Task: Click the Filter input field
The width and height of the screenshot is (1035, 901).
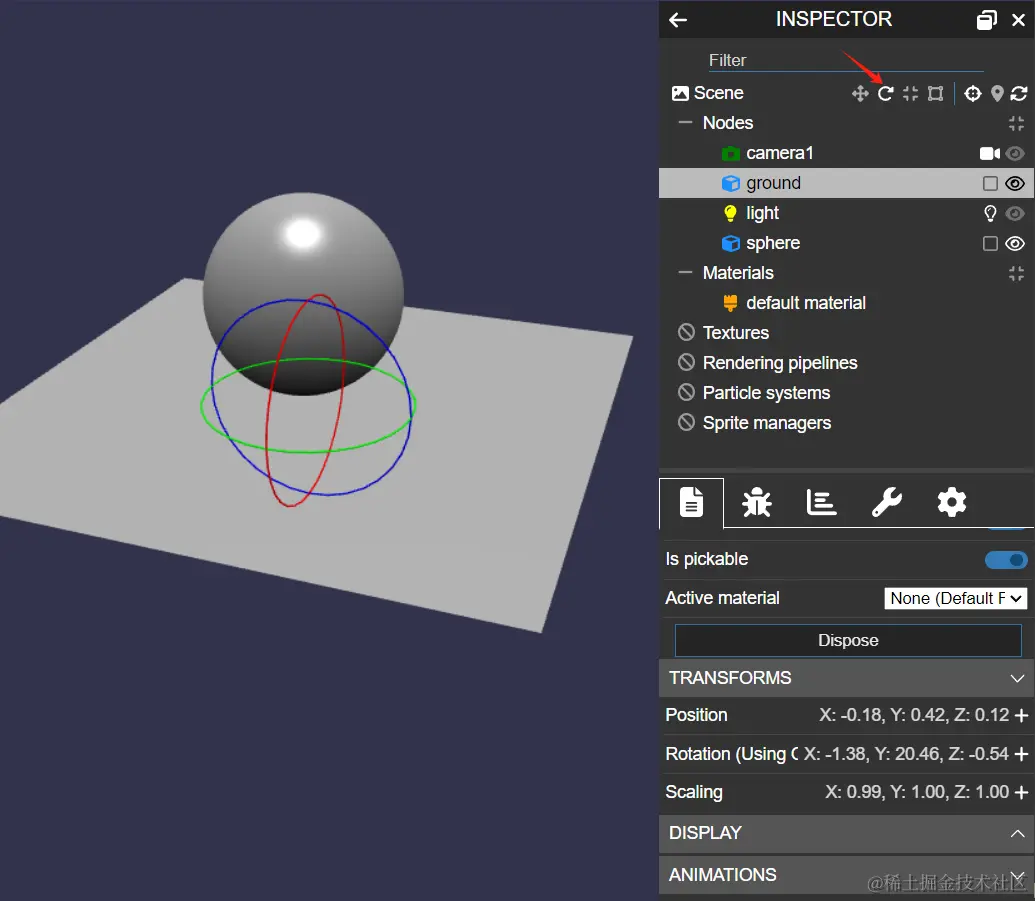Action: tap(846, 61)
